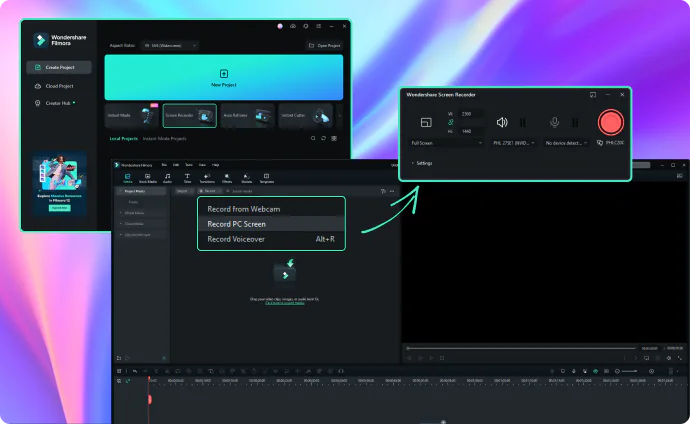Select the Effects icon in editor toolbar
This screenshot has width=690, height=424.
(227, 178)
